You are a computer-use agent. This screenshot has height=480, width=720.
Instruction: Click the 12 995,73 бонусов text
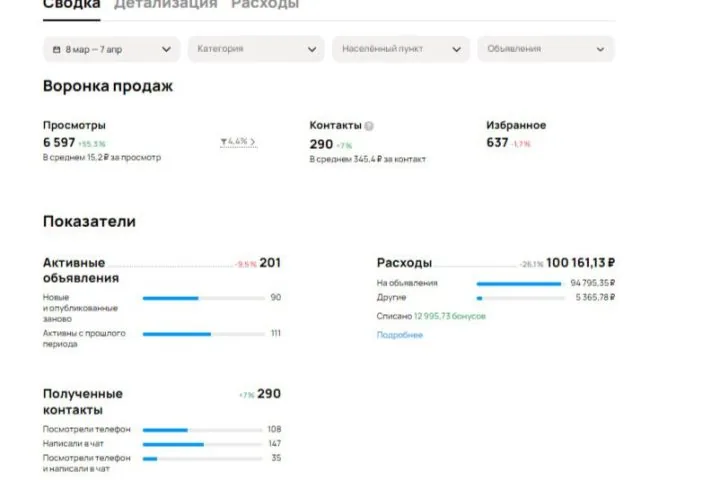click(x=450, y=316)
